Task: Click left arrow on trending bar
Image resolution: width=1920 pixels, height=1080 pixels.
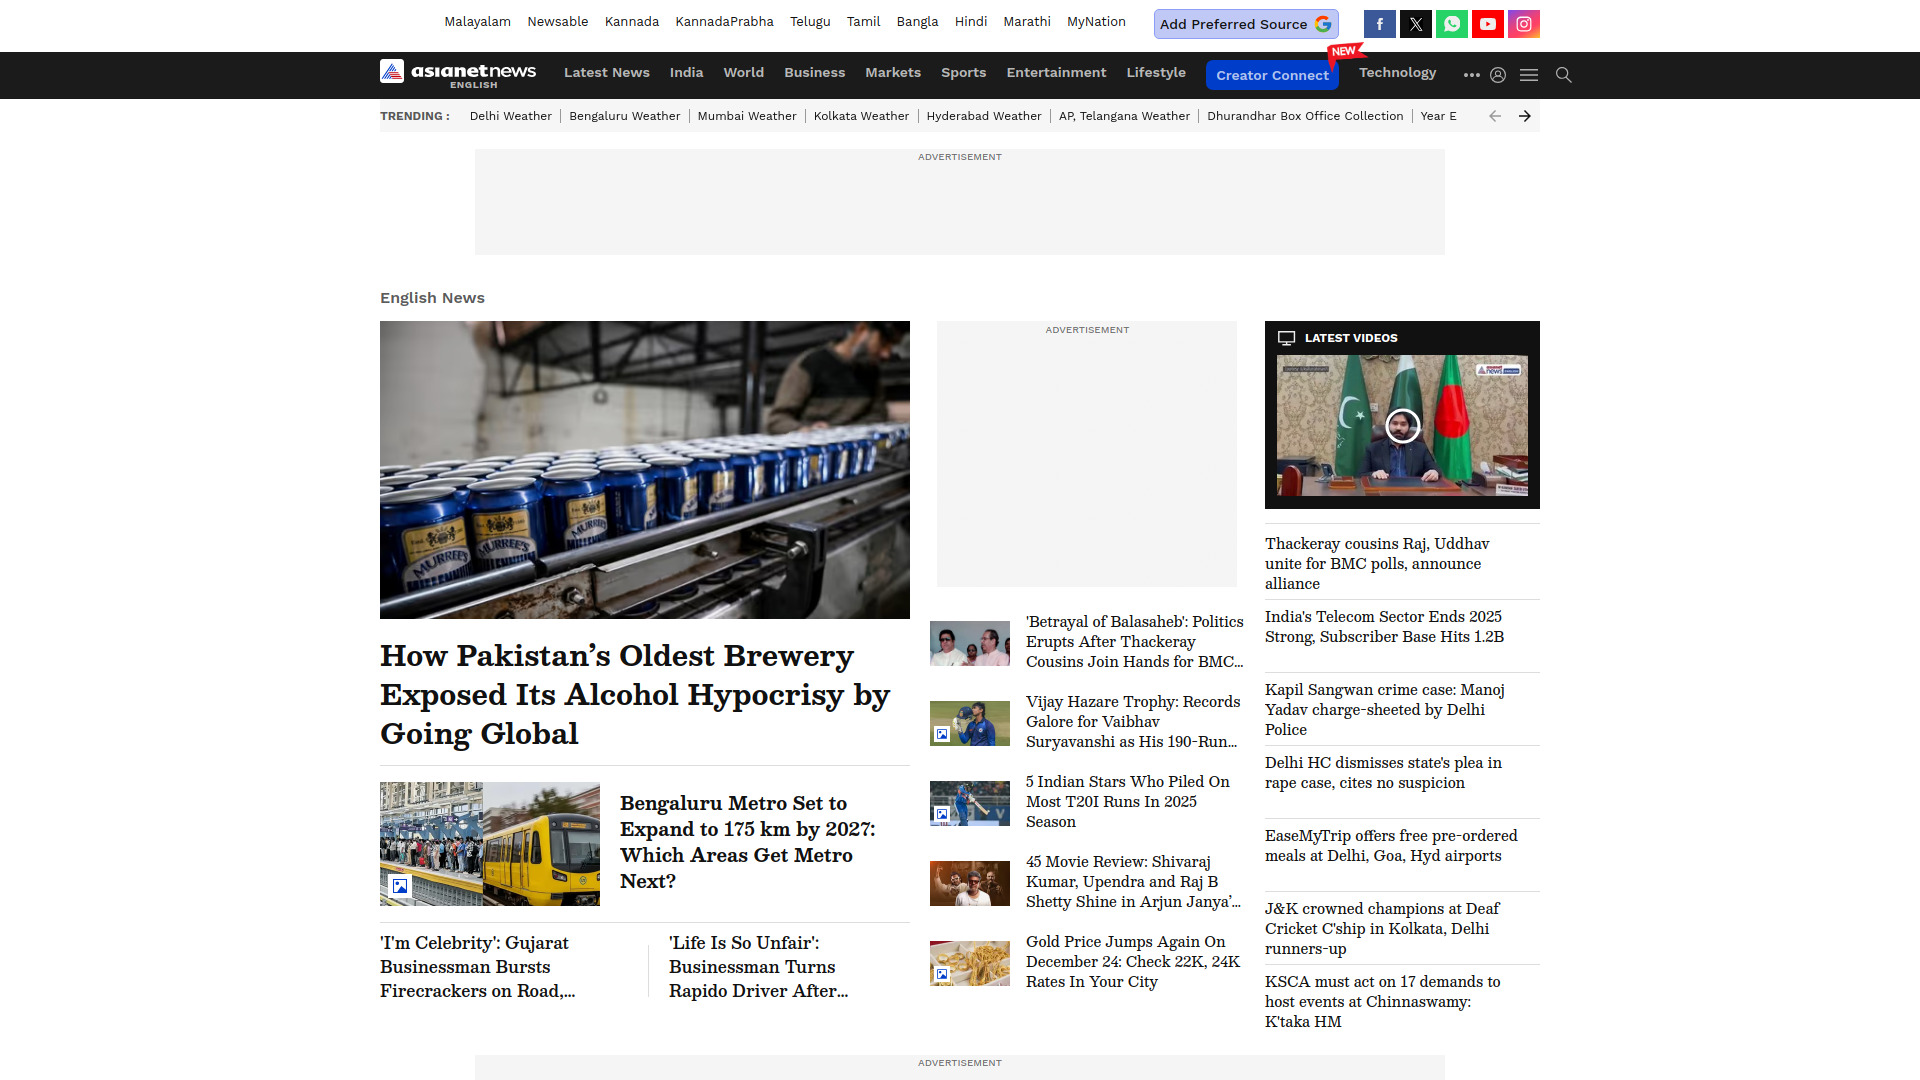Action: pos(1494,116)
